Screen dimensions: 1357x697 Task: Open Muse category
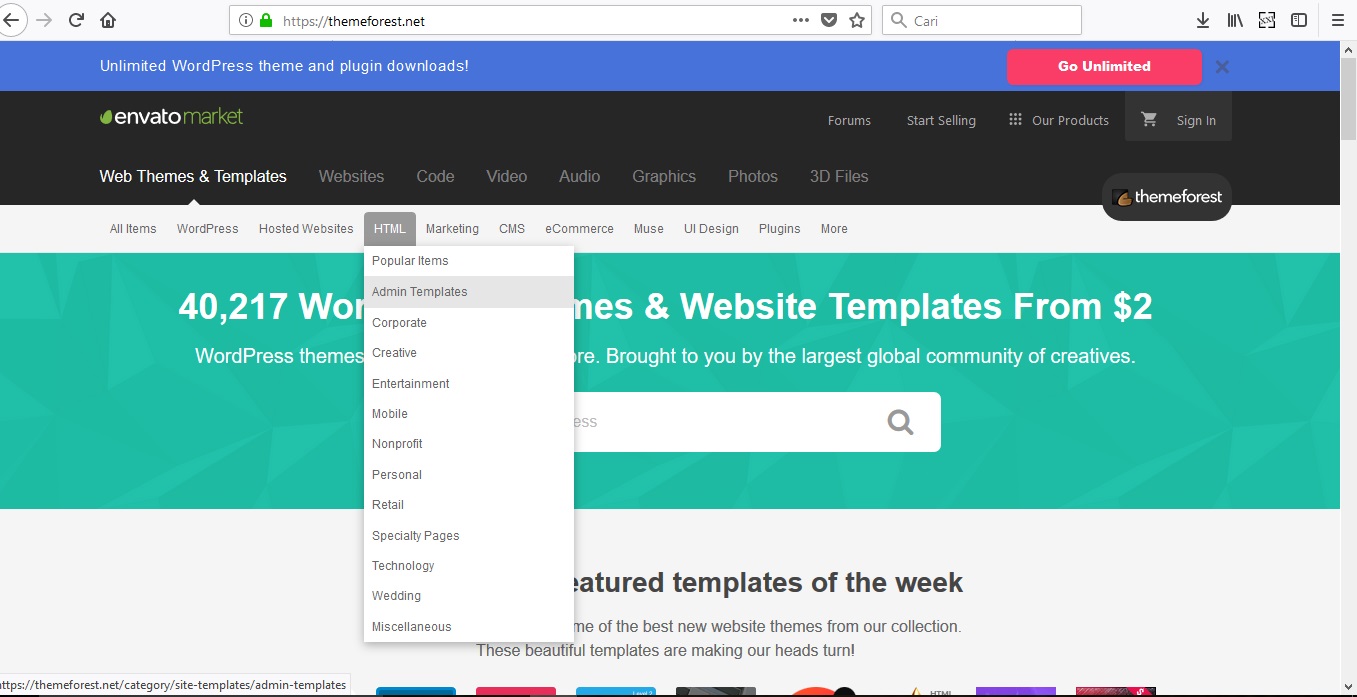point(649,229)
